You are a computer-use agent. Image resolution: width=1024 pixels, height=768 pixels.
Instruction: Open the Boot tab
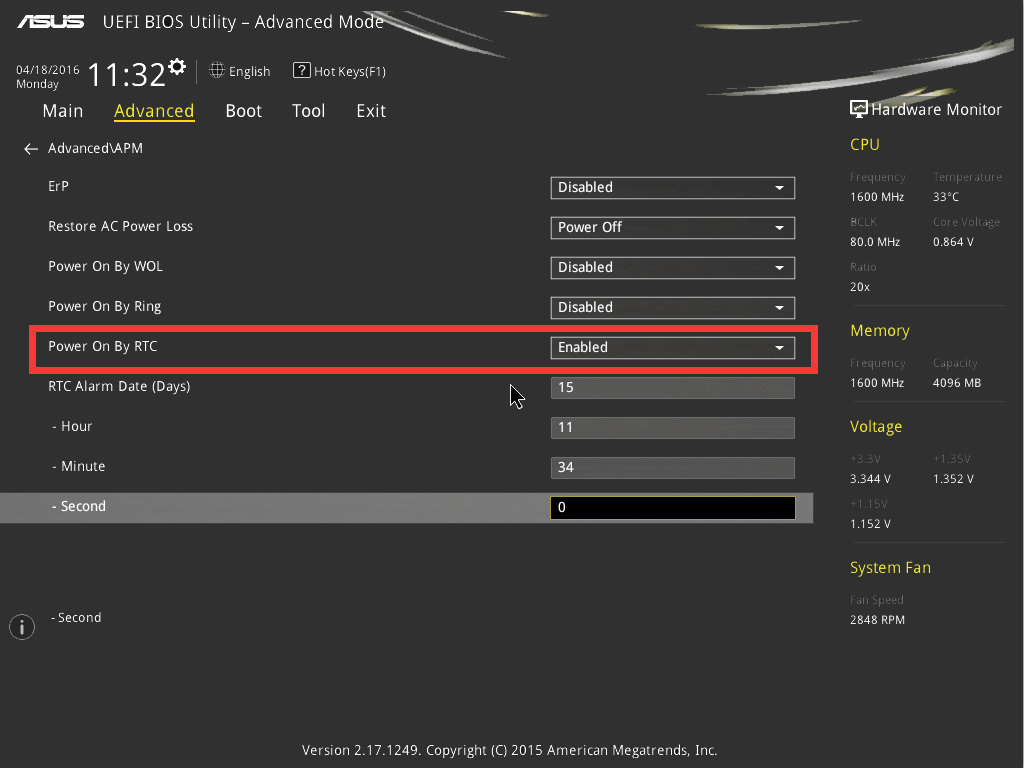coord(244,111)
